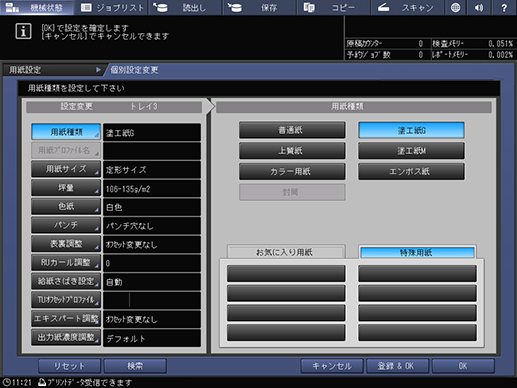Click the globe language icon

click(455, 7)
